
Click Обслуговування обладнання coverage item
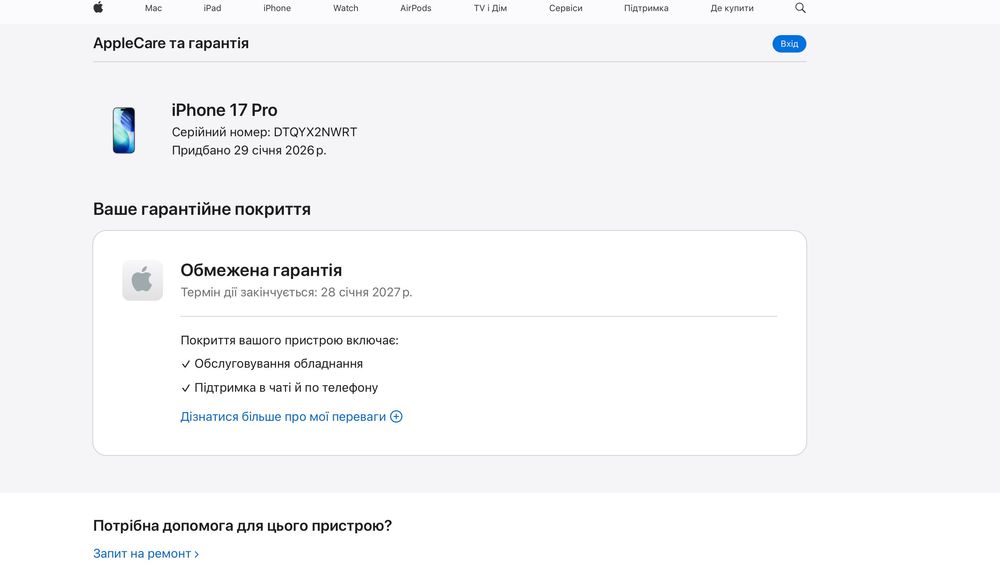tap(279, 363)
